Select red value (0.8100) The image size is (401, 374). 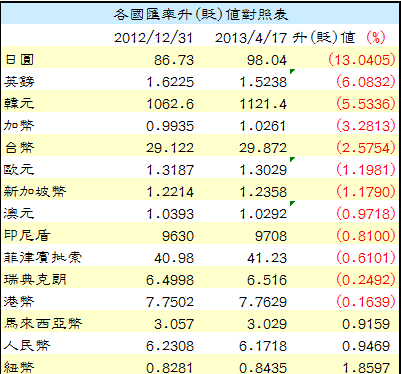366,236
